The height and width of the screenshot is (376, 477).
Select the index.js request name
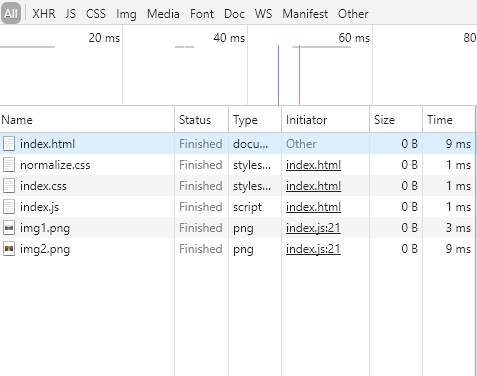39,207
